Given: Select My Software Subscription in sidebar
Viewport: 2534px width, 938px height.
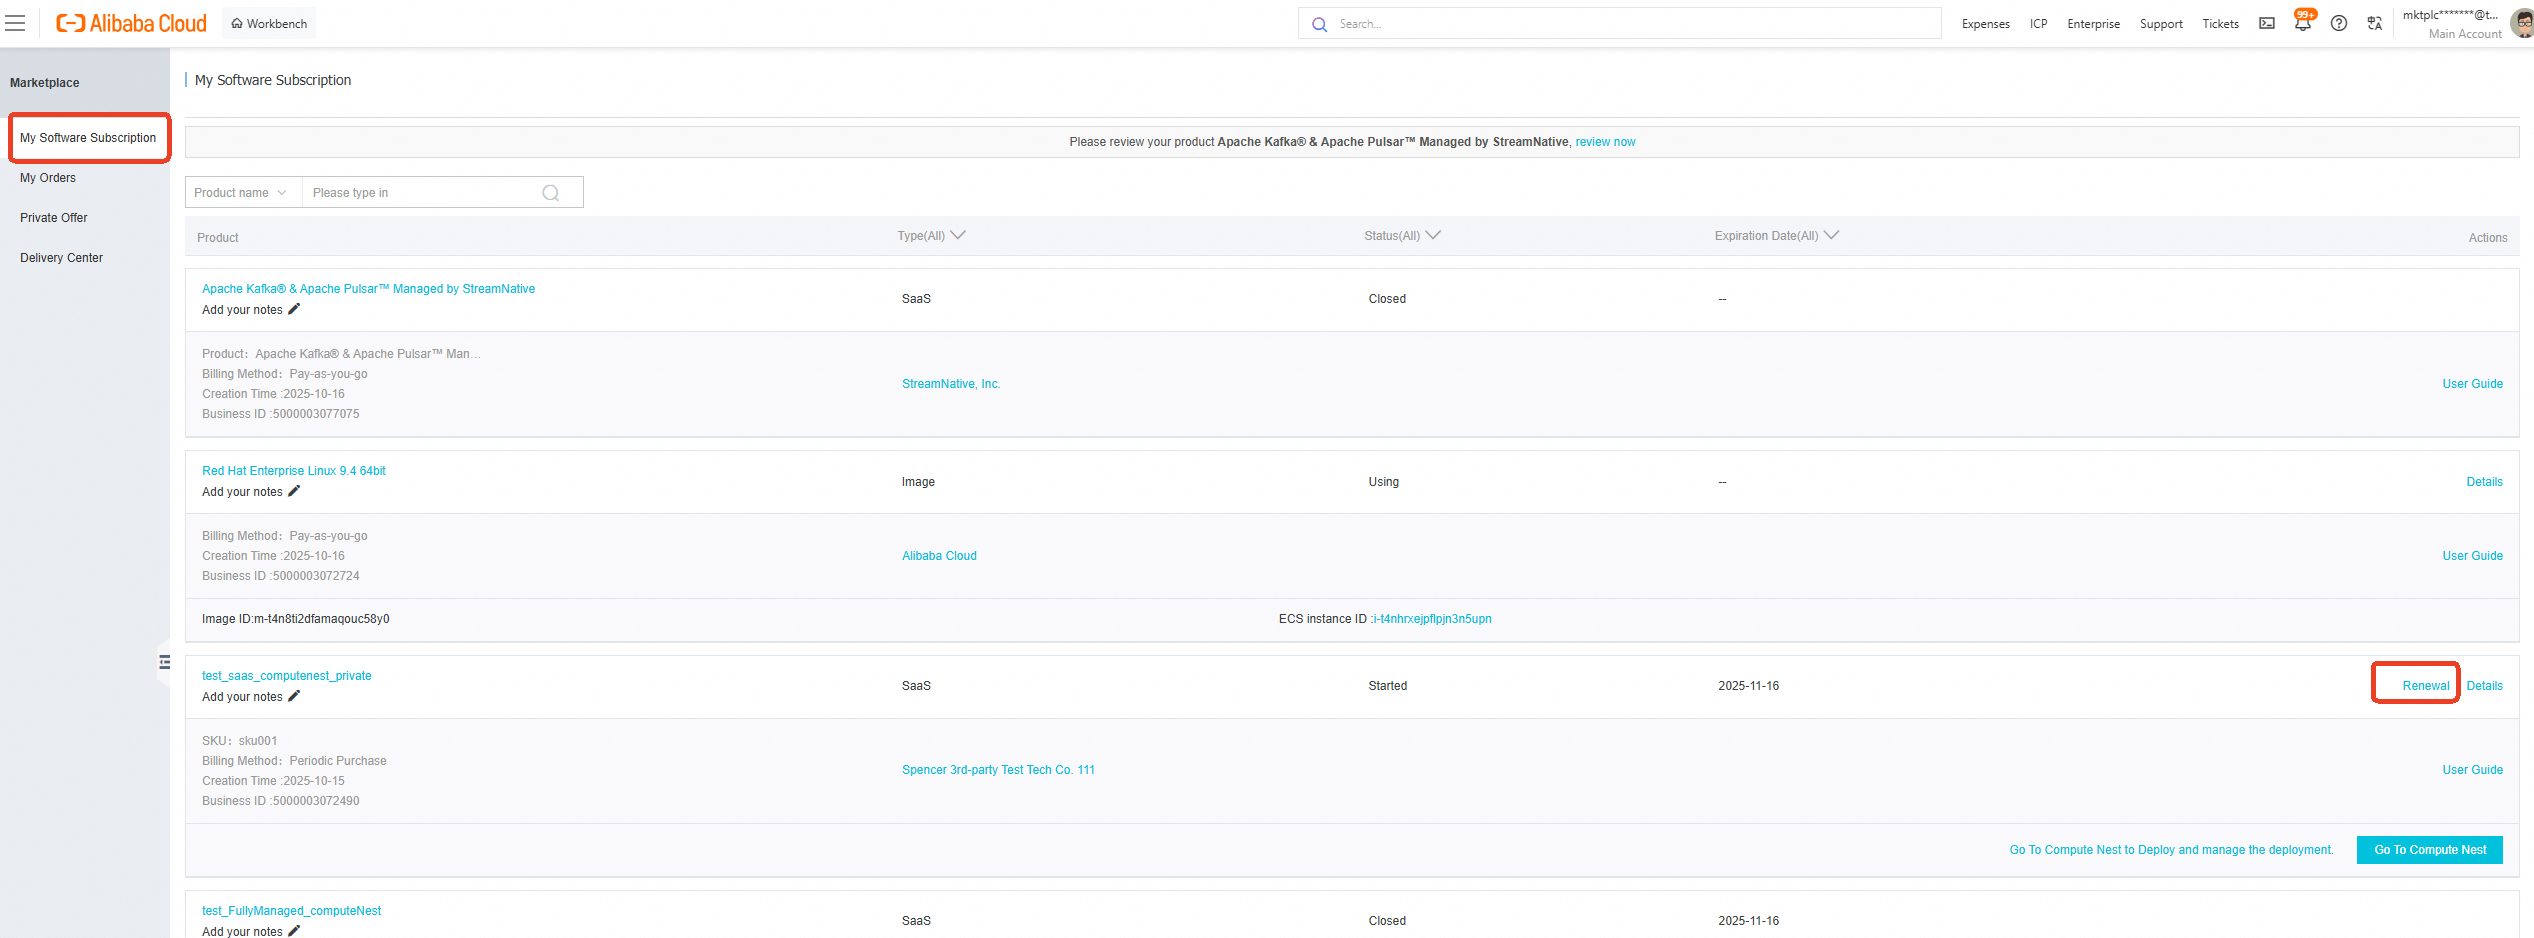Looking at the screenshot, I should 89,138.
